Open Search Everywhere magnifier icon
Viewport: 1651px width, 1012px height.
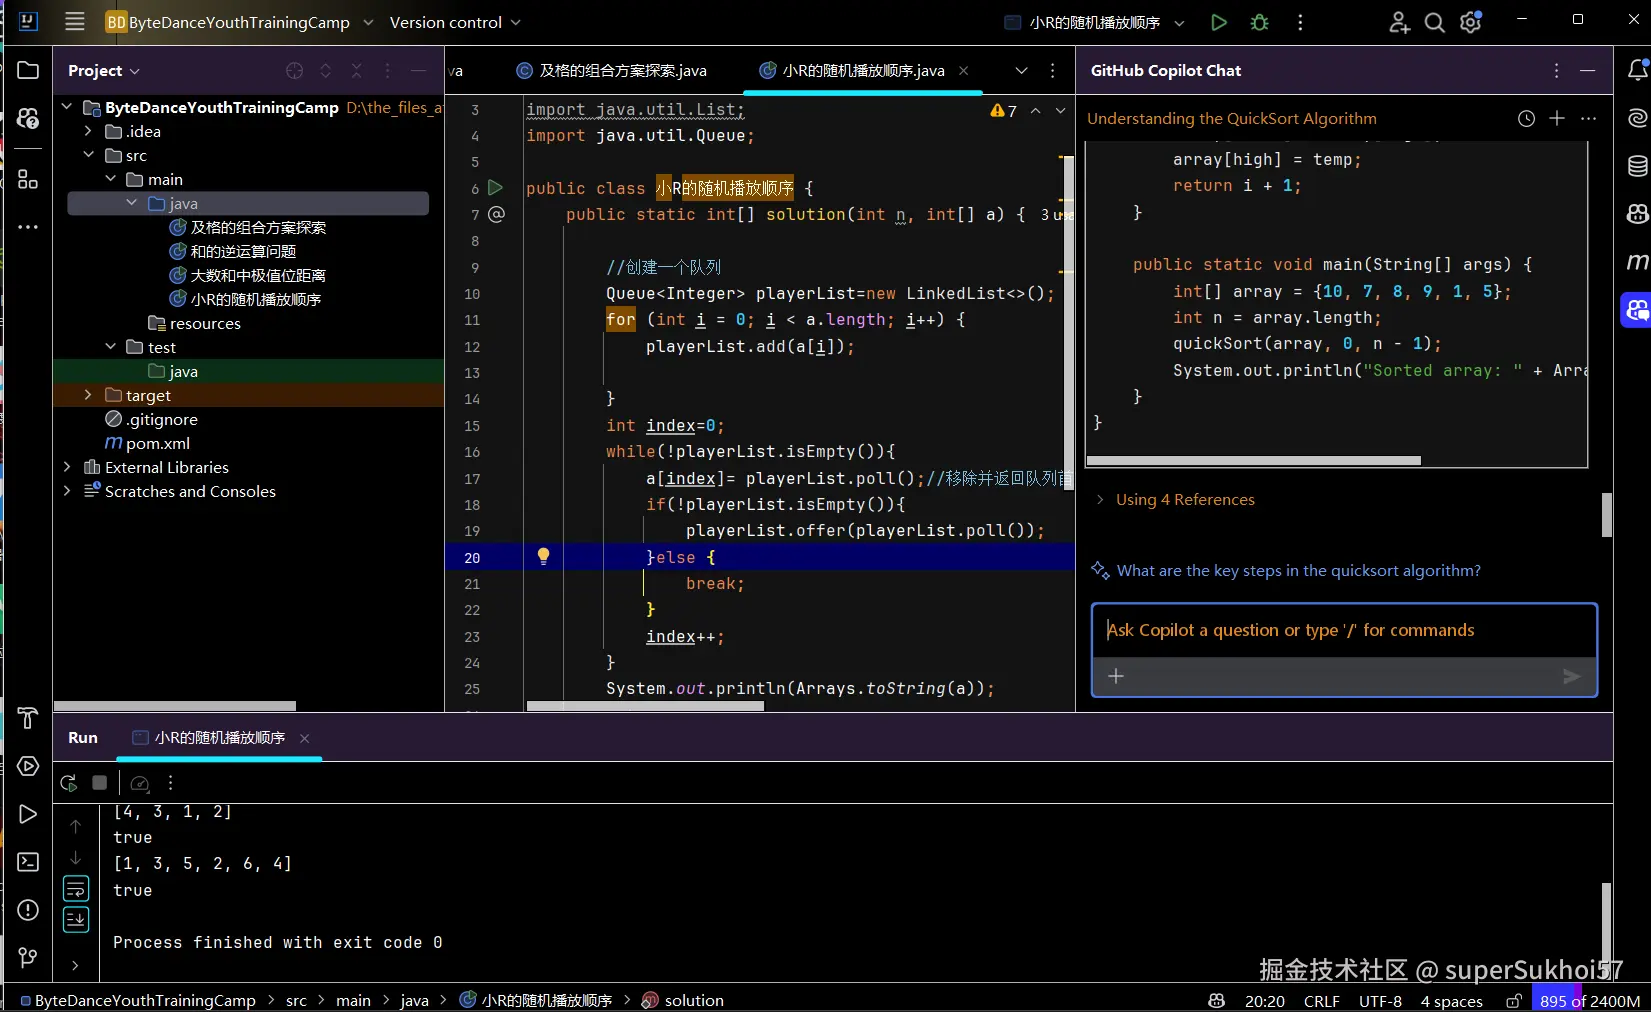[1434, 22]
